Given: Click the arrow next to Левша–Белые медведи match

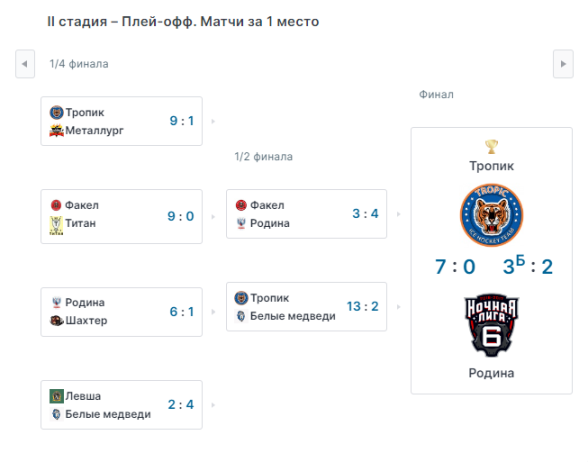Looking at the screenshot, I should point(213,405).
